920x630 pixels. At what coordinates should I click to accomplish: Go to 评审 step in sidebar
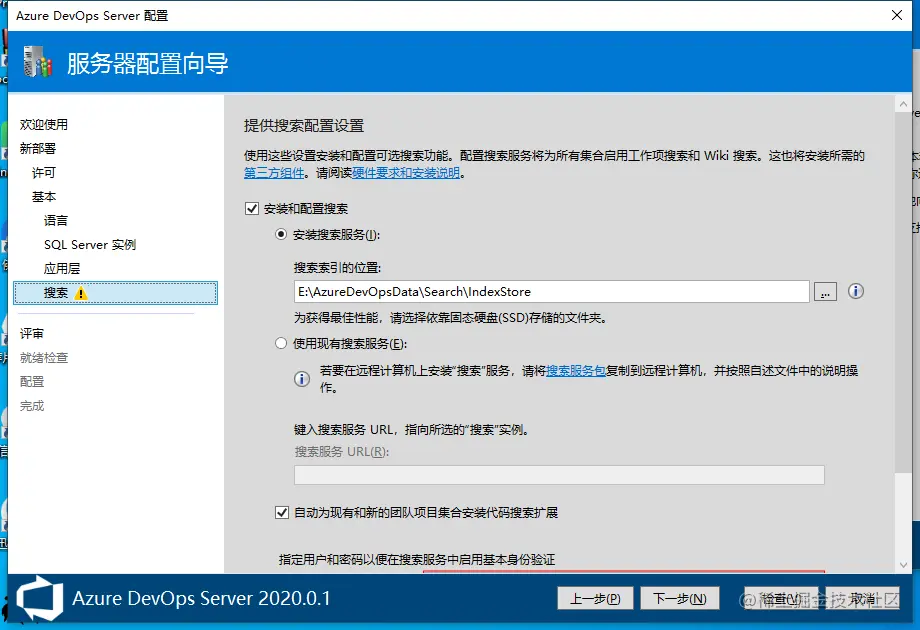[x=32, y=334]
